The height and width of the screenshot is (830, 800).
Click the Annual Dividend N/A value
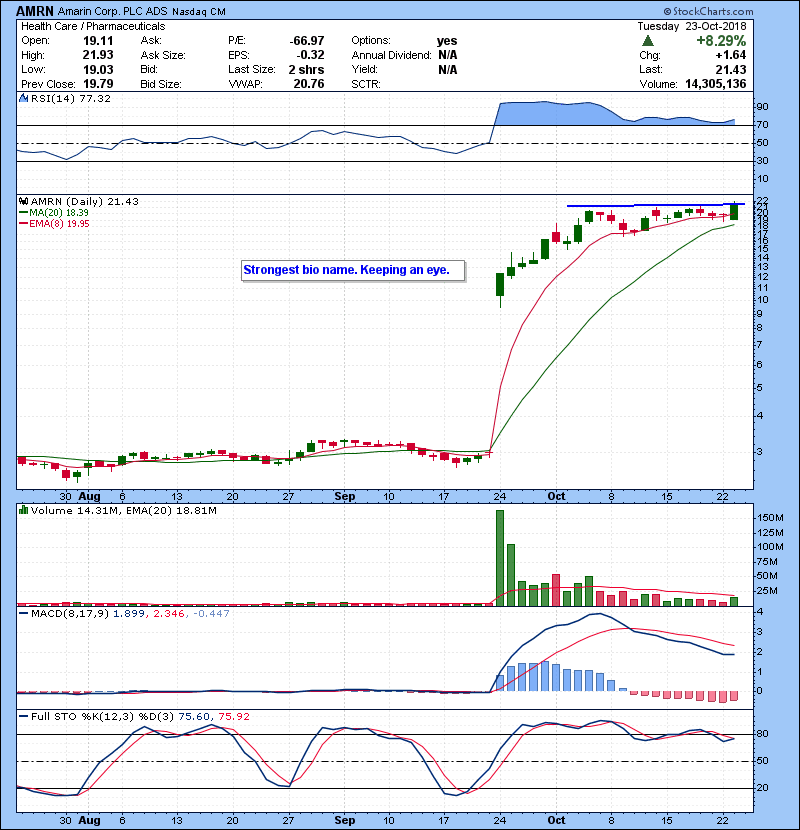pos(447,55)
